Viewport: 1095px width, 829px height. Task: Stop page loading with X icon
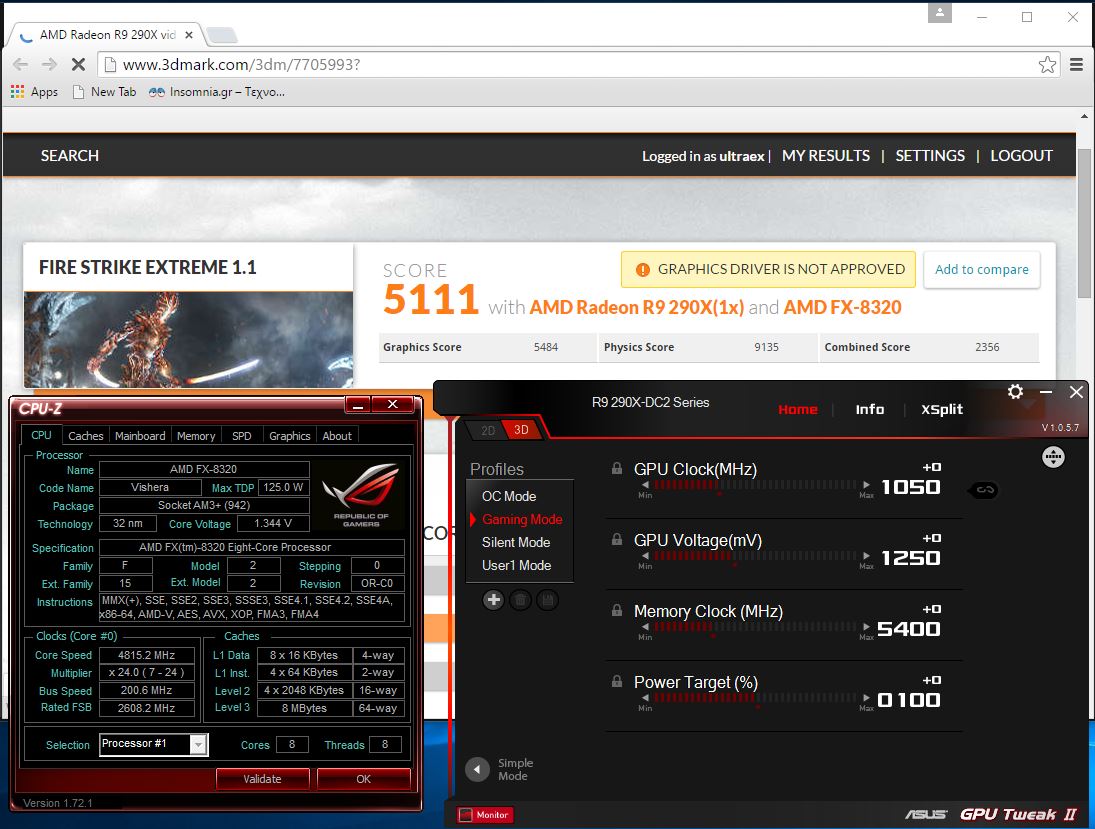click(x=78, y=65)
